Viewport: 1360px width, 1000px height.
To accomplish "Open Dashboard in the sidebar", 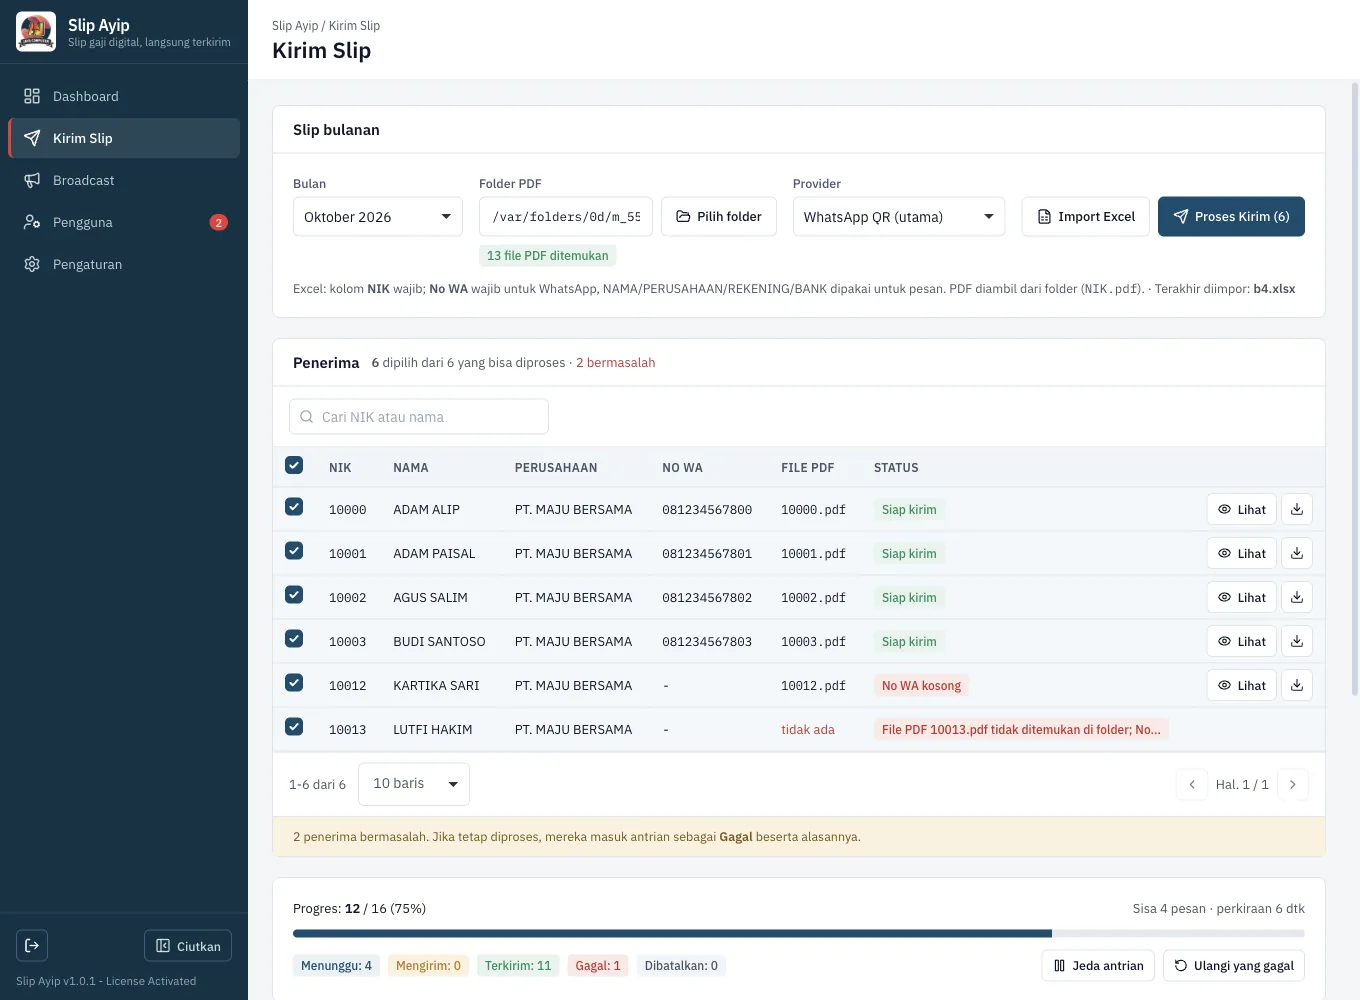I will coord(124,96).
